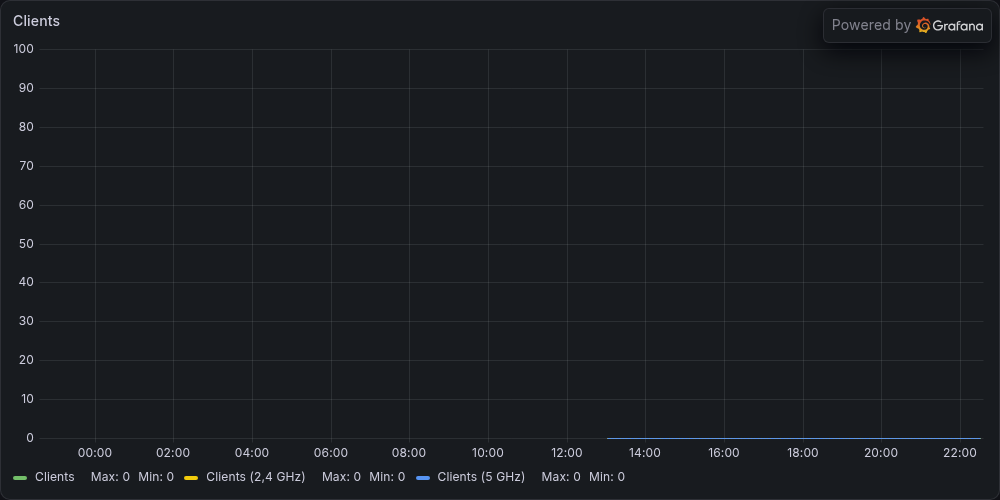Click Max: 0 value beside Clients (5 GHz)
Image resolution: width=1000 pixels, height=500 pixels.
tap(561, 477)
